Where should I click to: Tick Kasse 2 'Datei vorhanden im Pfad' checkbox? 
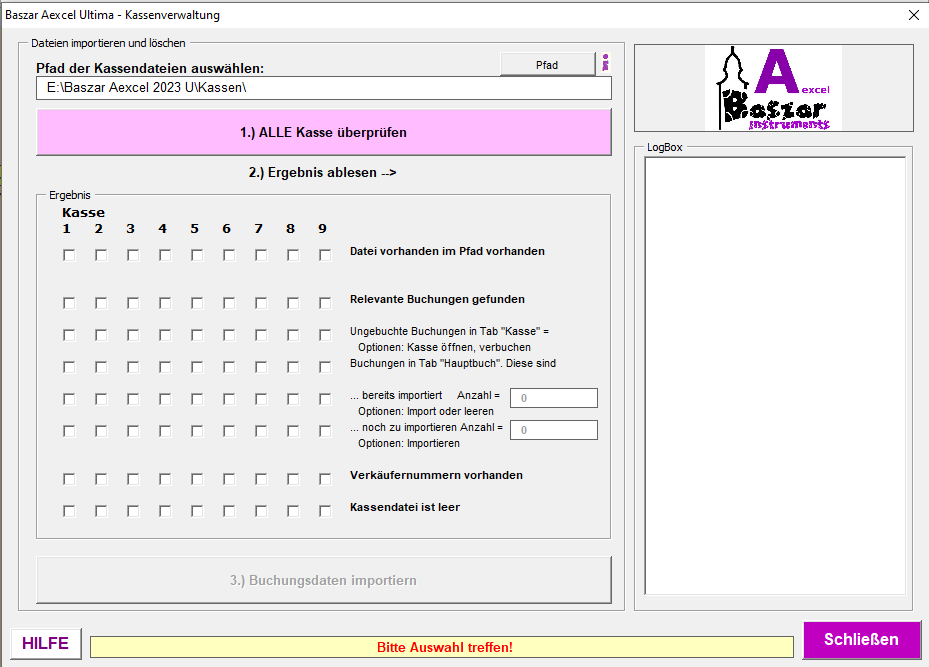tap(101, 255)
